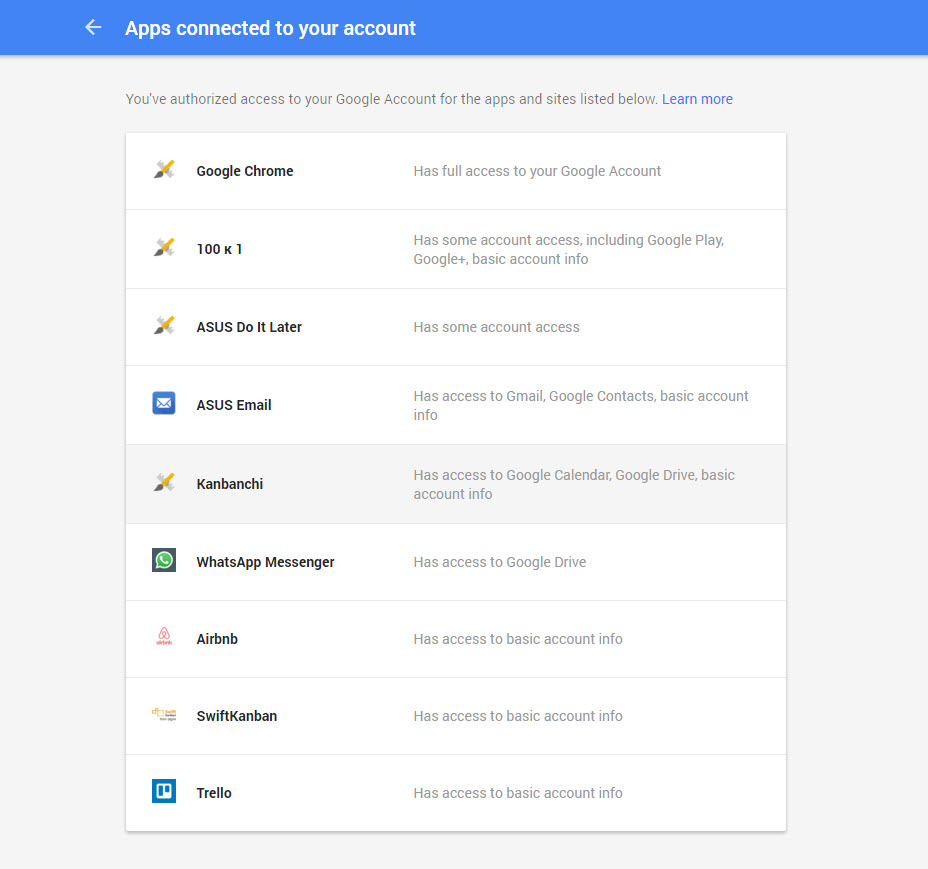Click the Google Chrome app icon
The image size is (928, 869).
coord(164,170)
